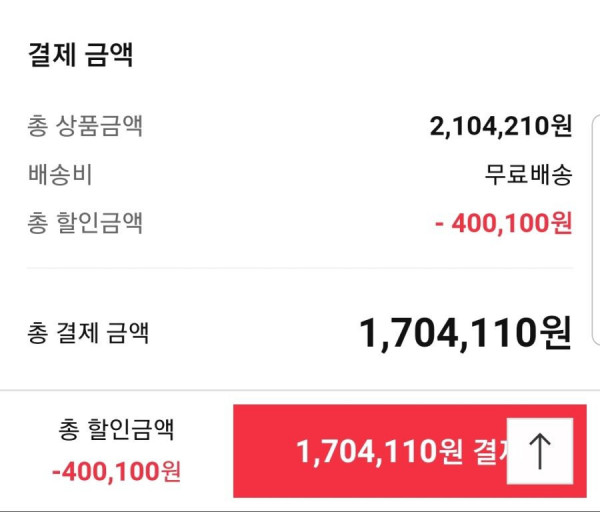Click the red 1,704,110원 결제 payment button
This screenshot has height=512, width=600.
click(x=410, y=451)
